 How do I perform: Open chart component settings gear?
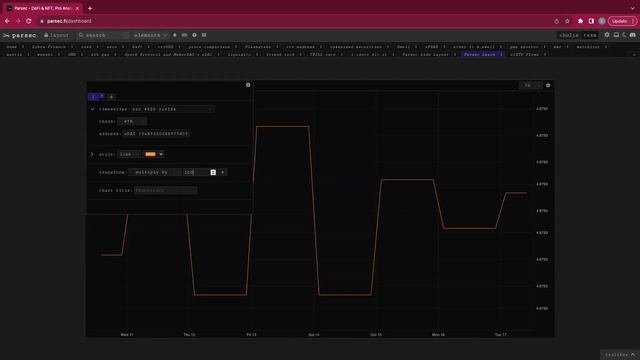[x=548, y=85]
